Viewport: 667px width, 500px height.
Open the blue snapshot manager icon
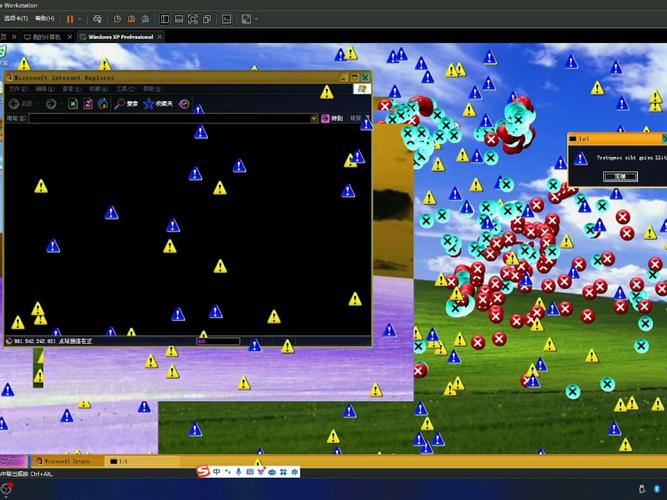tap(145, 19)
